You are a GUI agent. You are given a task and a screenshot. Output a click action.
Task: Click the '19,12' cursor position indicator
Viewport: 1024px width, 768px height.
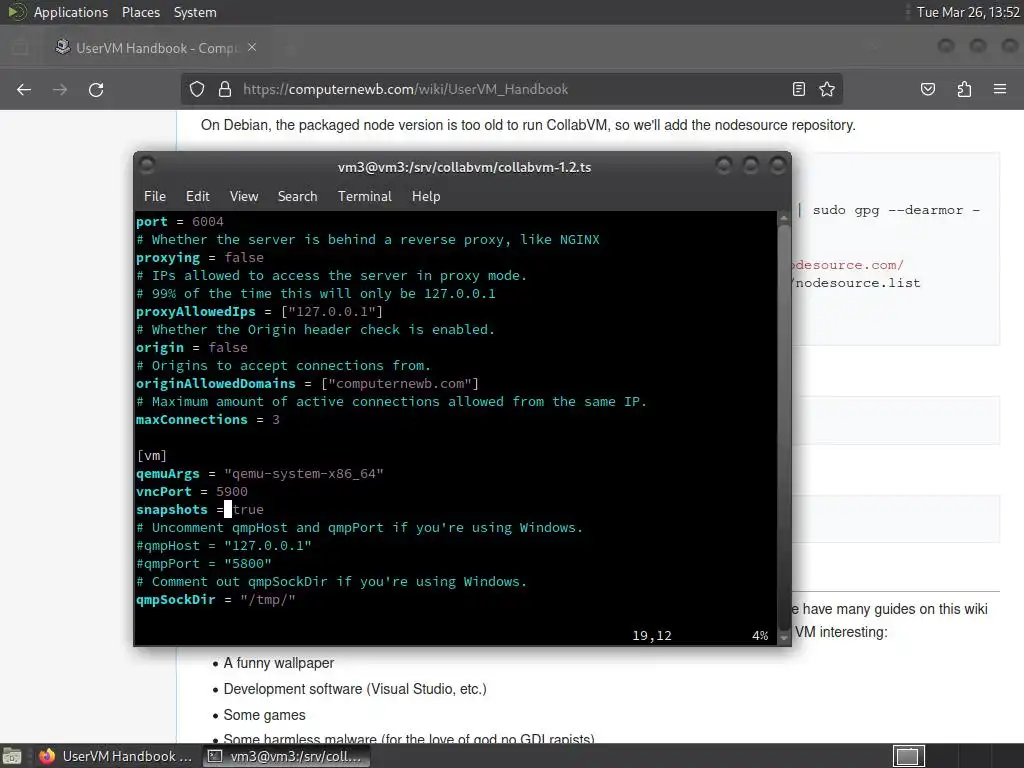(x=652, y=635)
